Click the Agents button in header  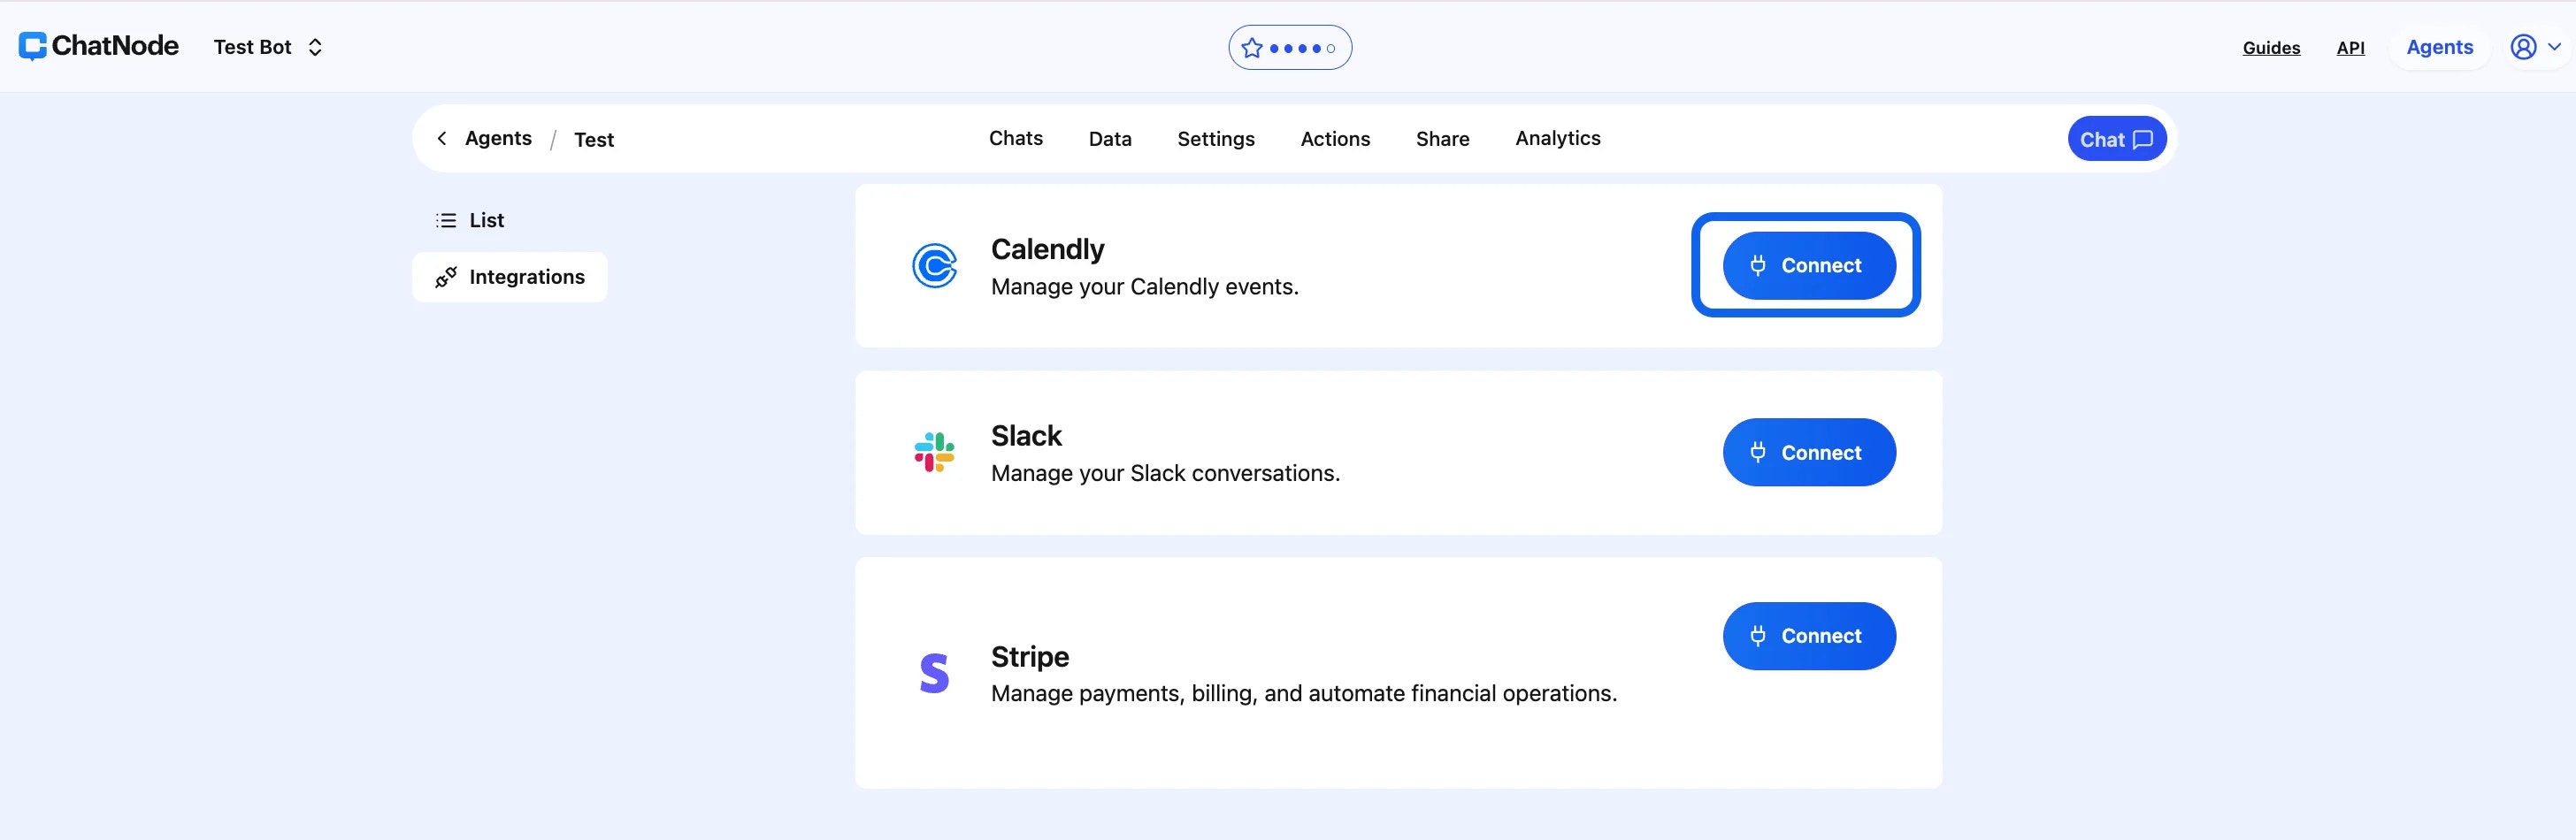[2438, 47]
